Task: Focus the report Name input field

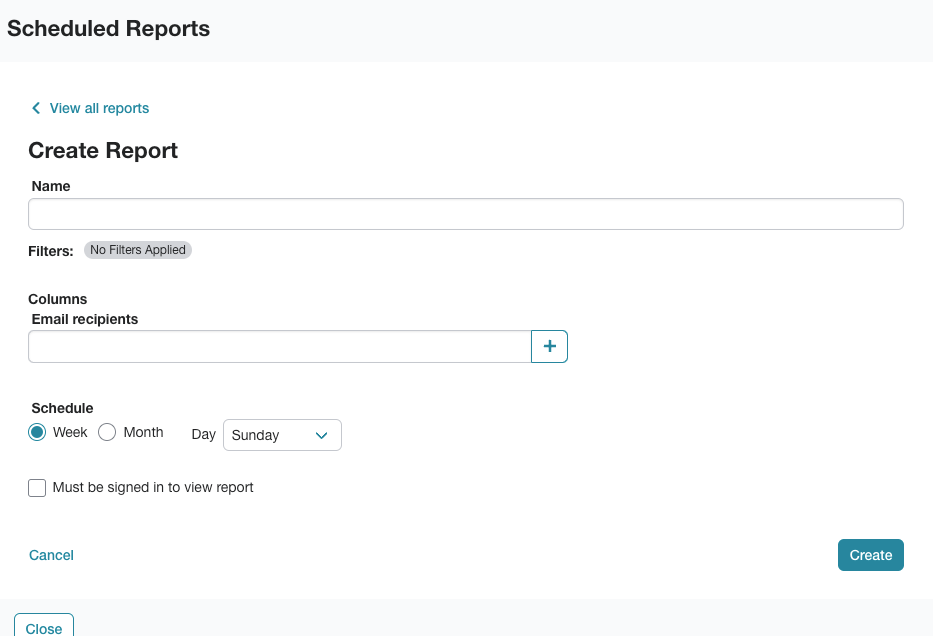Action: (466, 214)
